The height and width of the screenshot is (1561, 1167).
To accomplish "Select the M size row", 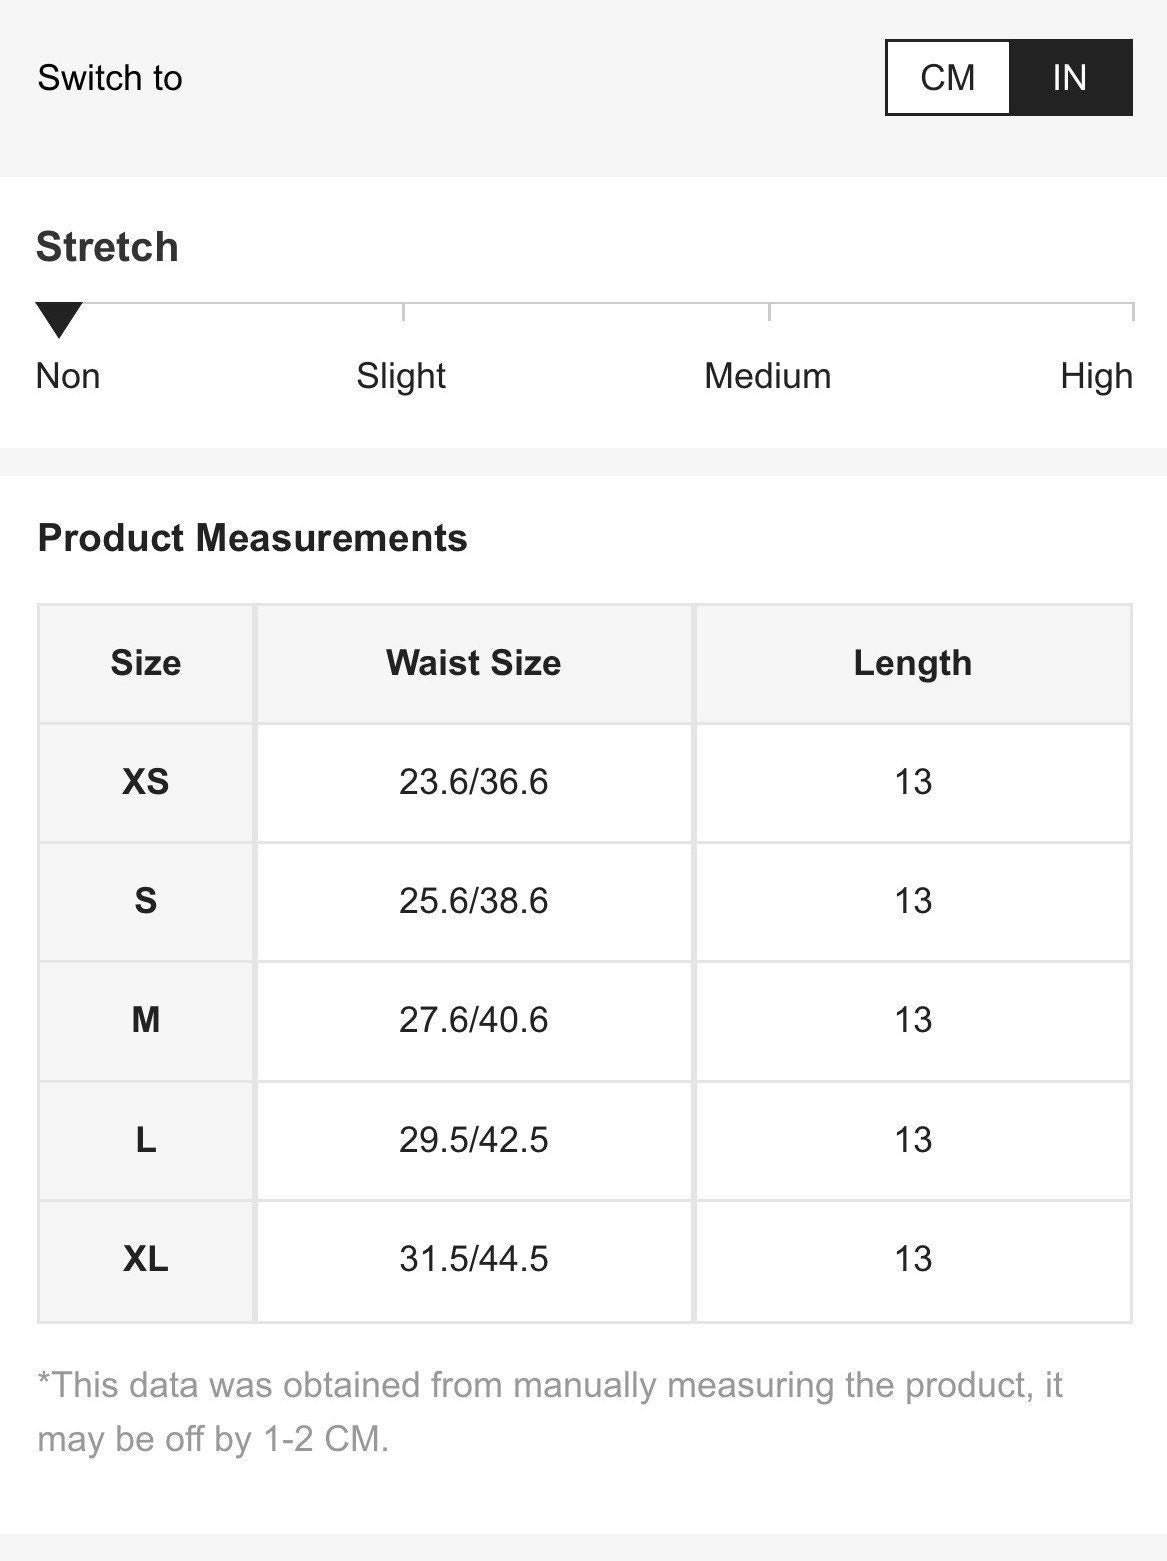I will point(585,1020).
